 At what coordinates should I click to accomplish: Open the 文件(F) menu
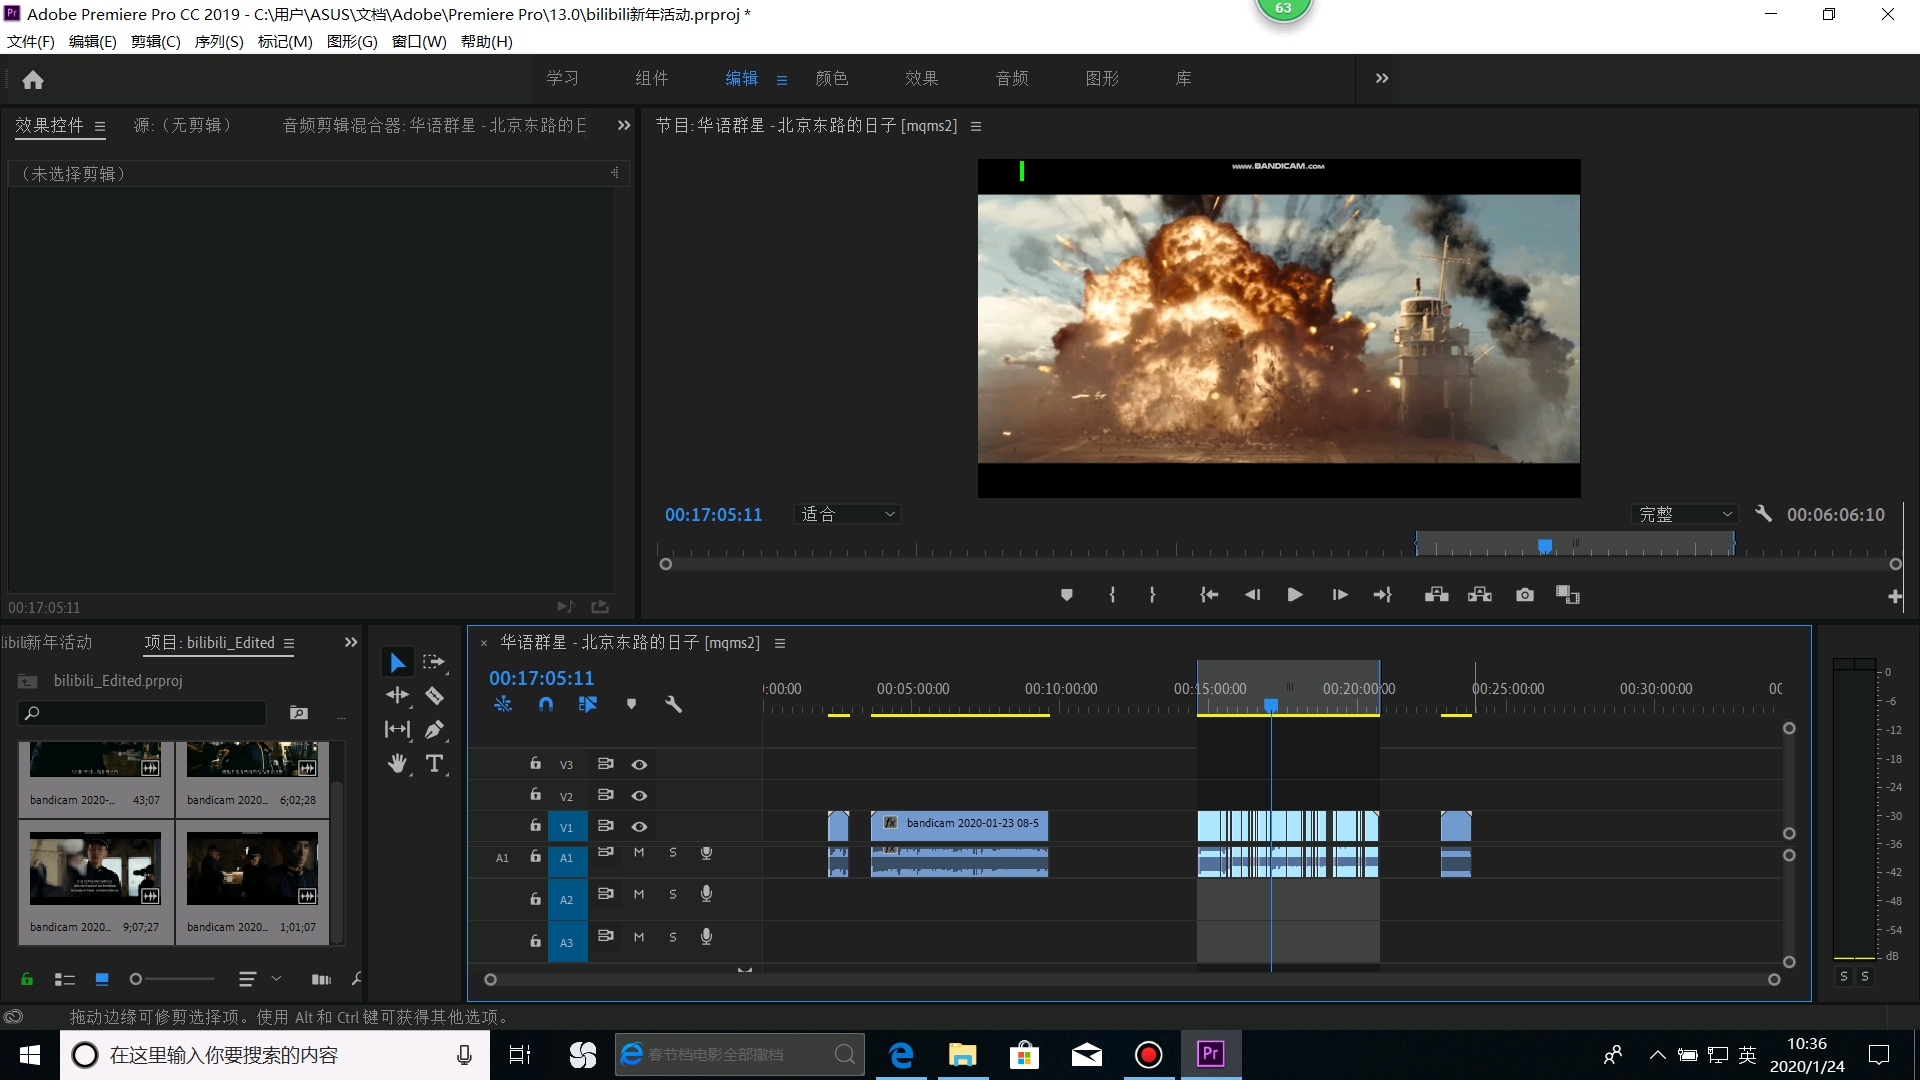point(31,41)
